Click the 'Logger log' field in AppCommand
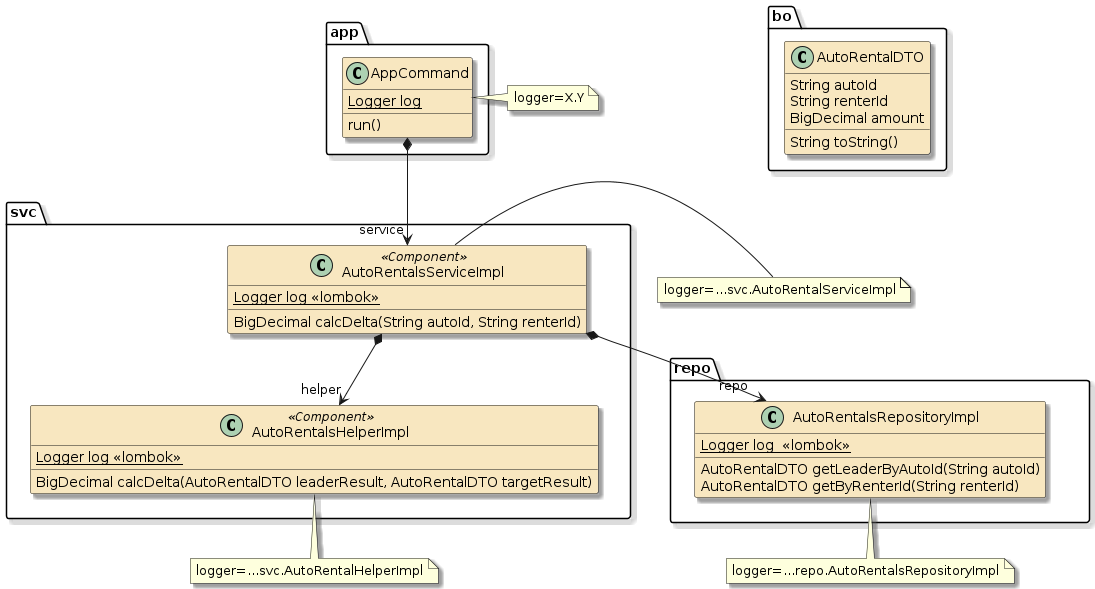 point(384,101)
